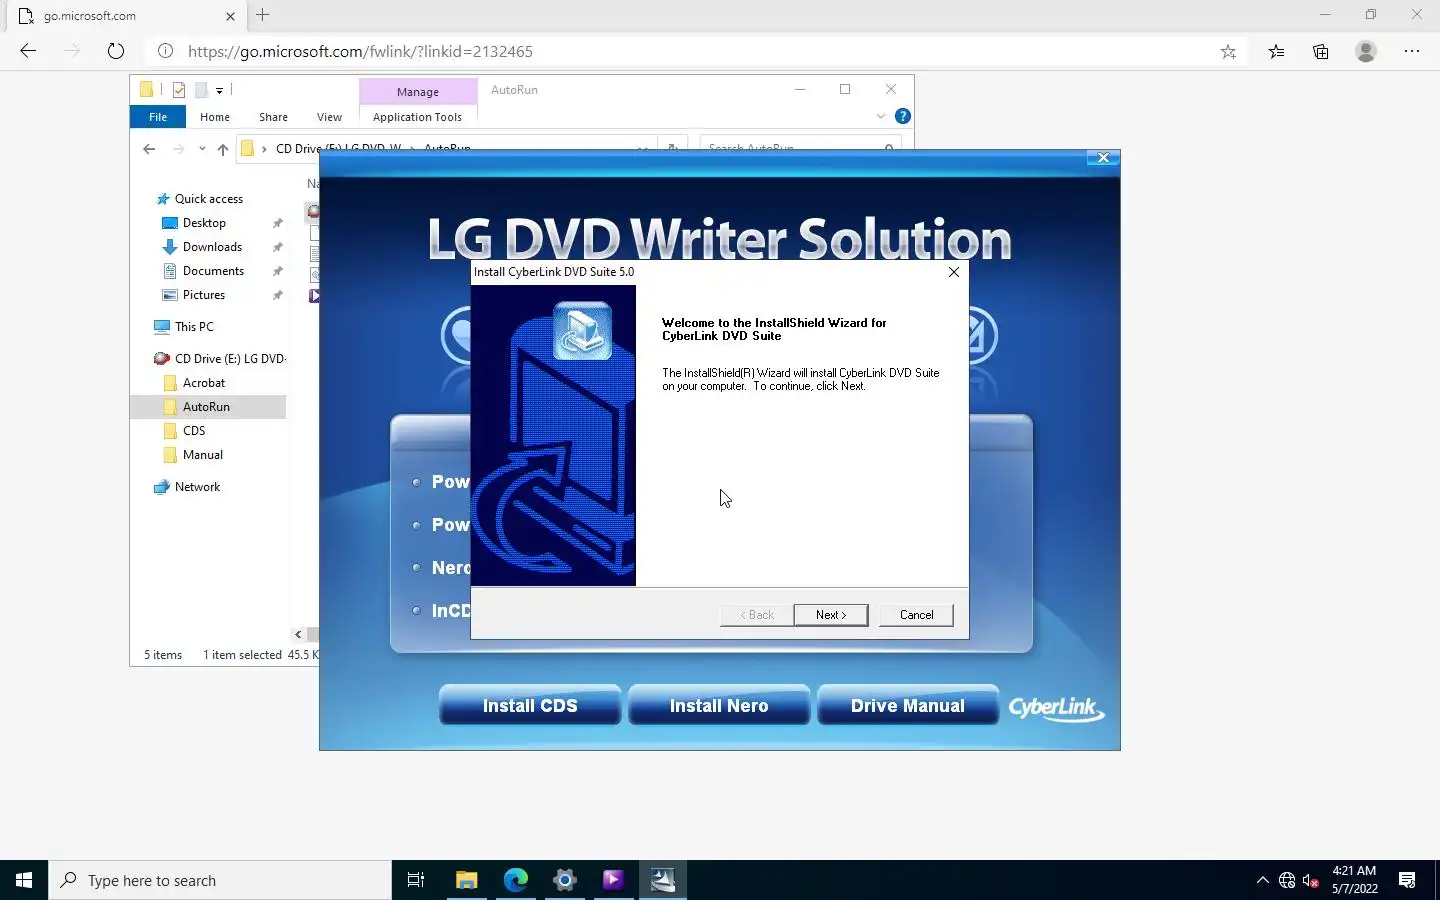Close the LG DVD Writer Solution window
Image resolution: width=1440 pixels, height=900 pixels.
point(1103,158)
